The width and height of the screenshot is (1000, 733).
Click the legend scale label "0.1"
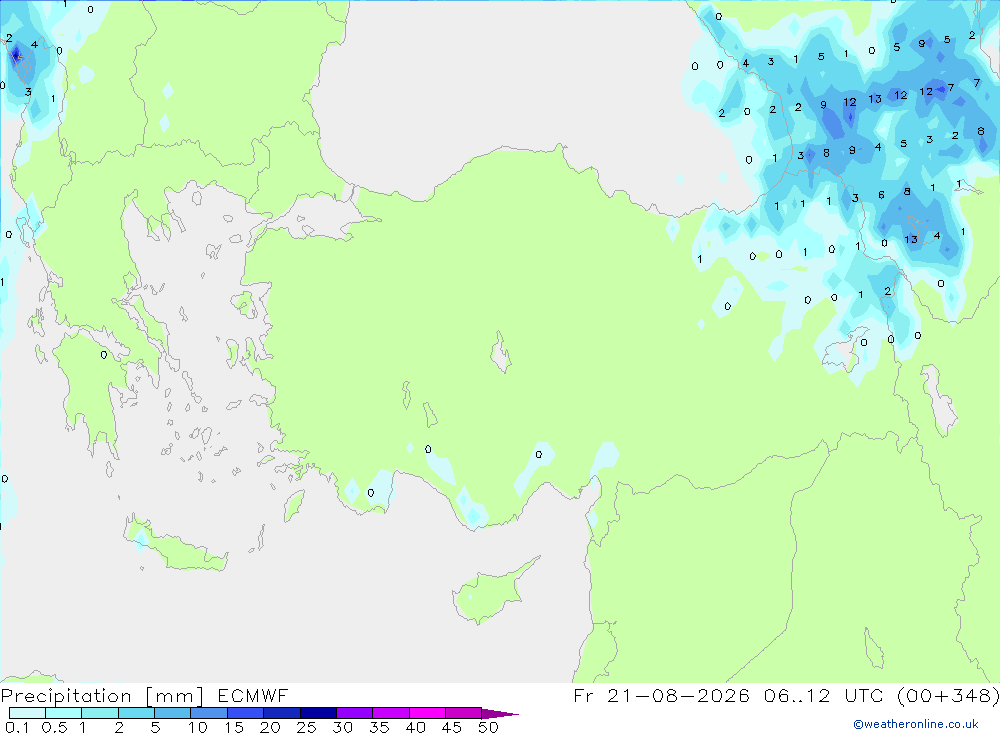(x=17, y=727)
